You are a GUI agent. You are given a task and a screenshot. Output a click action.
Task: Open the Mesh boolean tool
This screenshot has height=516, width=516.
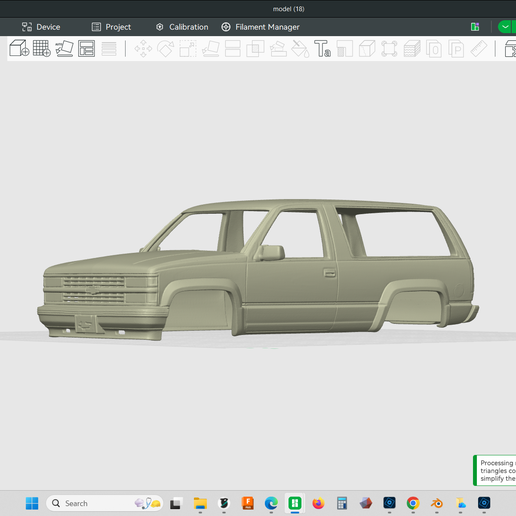click(x=255, y=49)
